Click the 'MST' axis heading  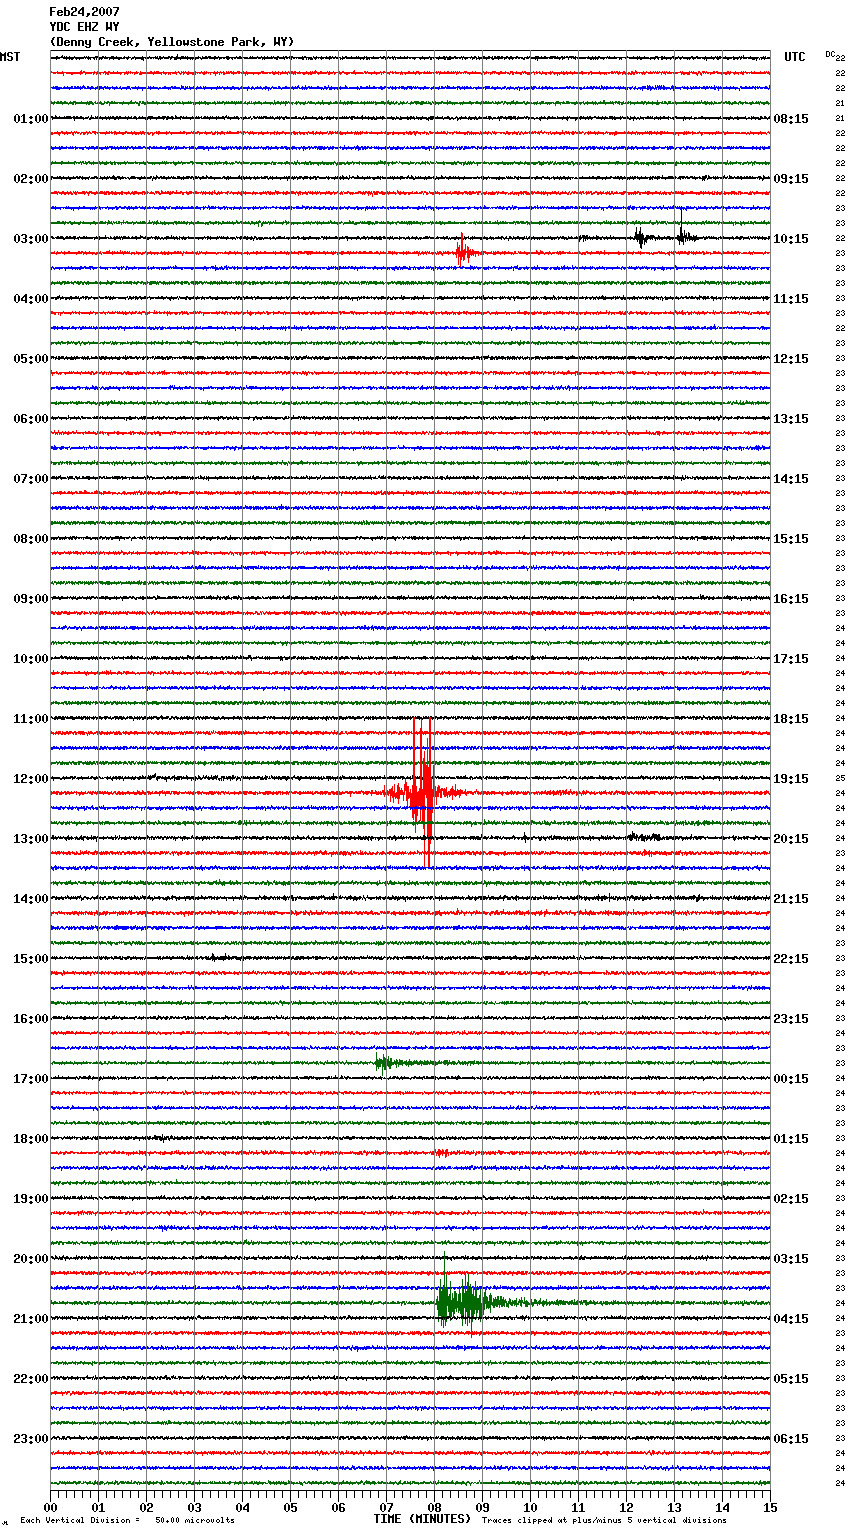point(10,57)
